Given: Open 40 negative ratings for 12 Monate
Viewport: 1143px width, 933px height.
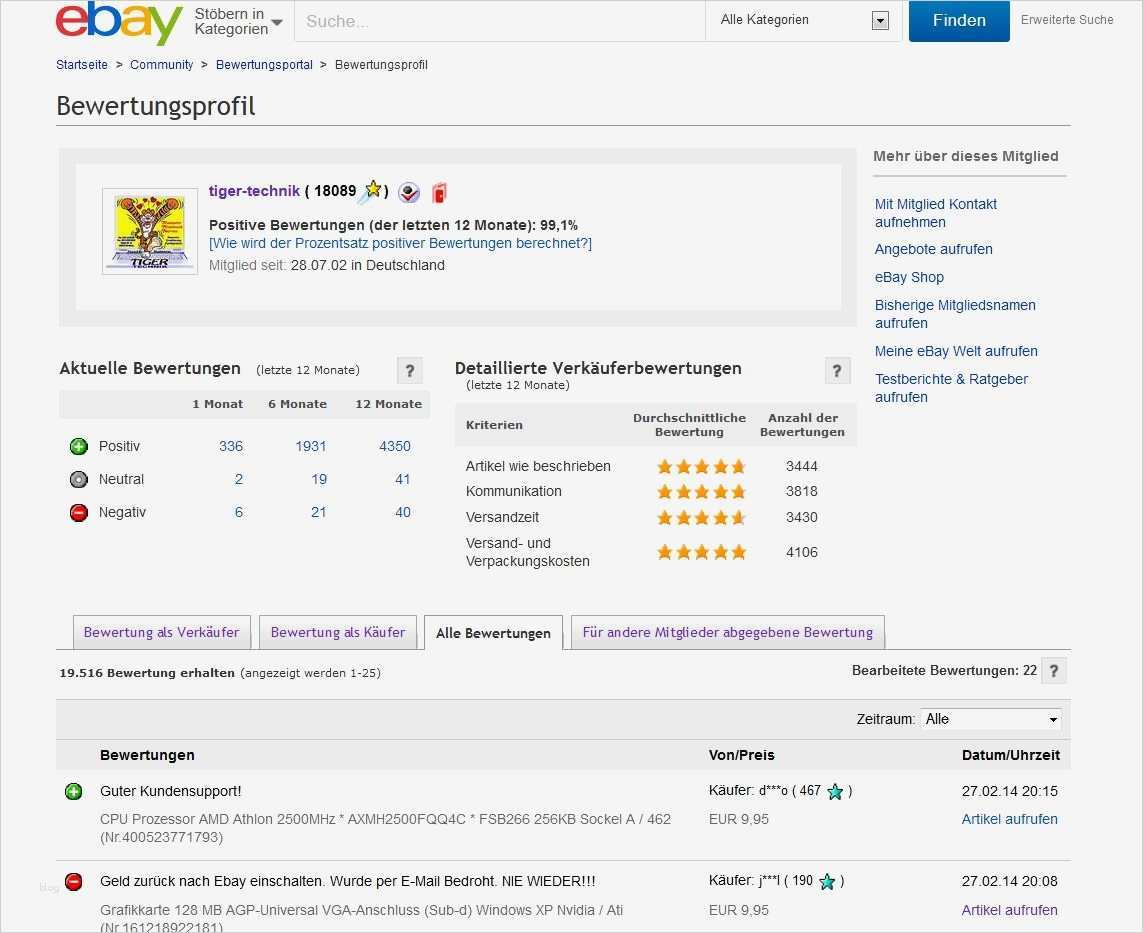Looking at the screenshot, I should 402,512.
